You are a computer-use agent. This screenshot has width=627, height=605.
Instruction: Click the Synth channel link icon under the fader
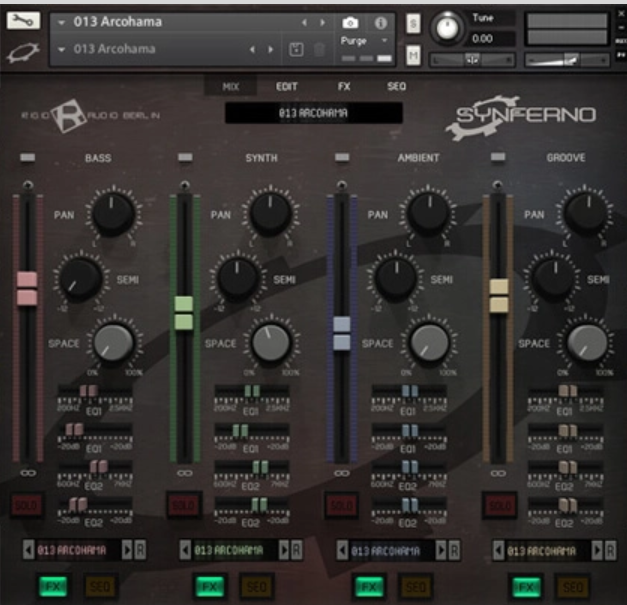click(184, 473)
